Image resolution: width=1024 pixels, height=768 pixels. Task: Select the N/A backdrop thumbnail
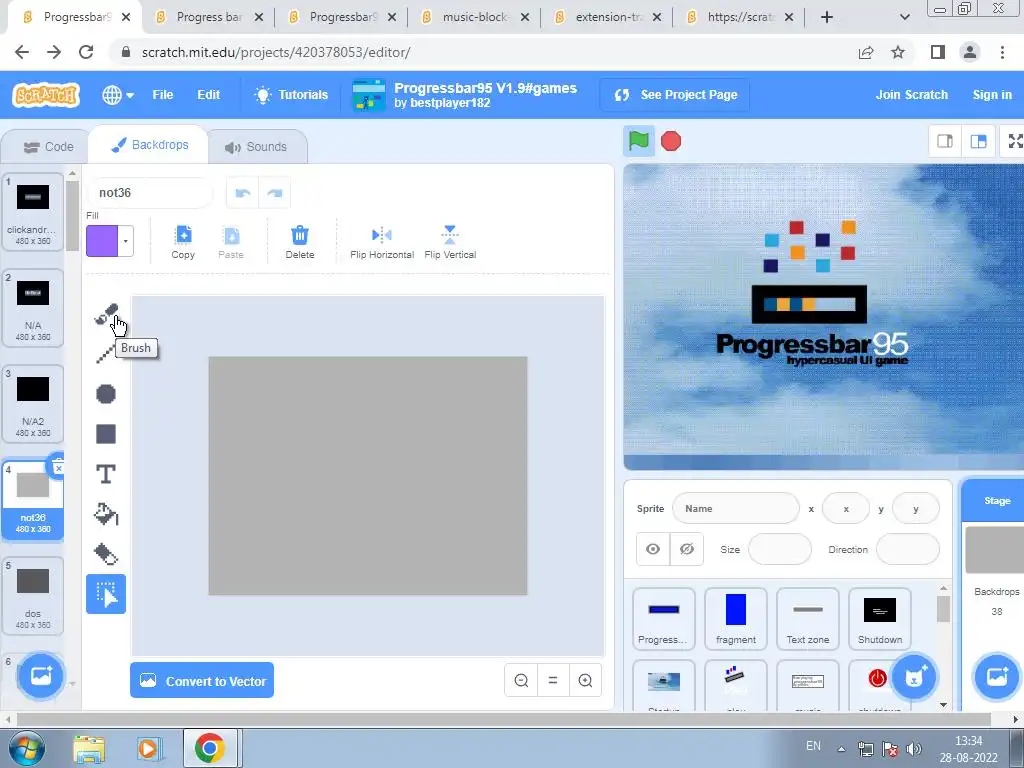(x=33, y=308)
